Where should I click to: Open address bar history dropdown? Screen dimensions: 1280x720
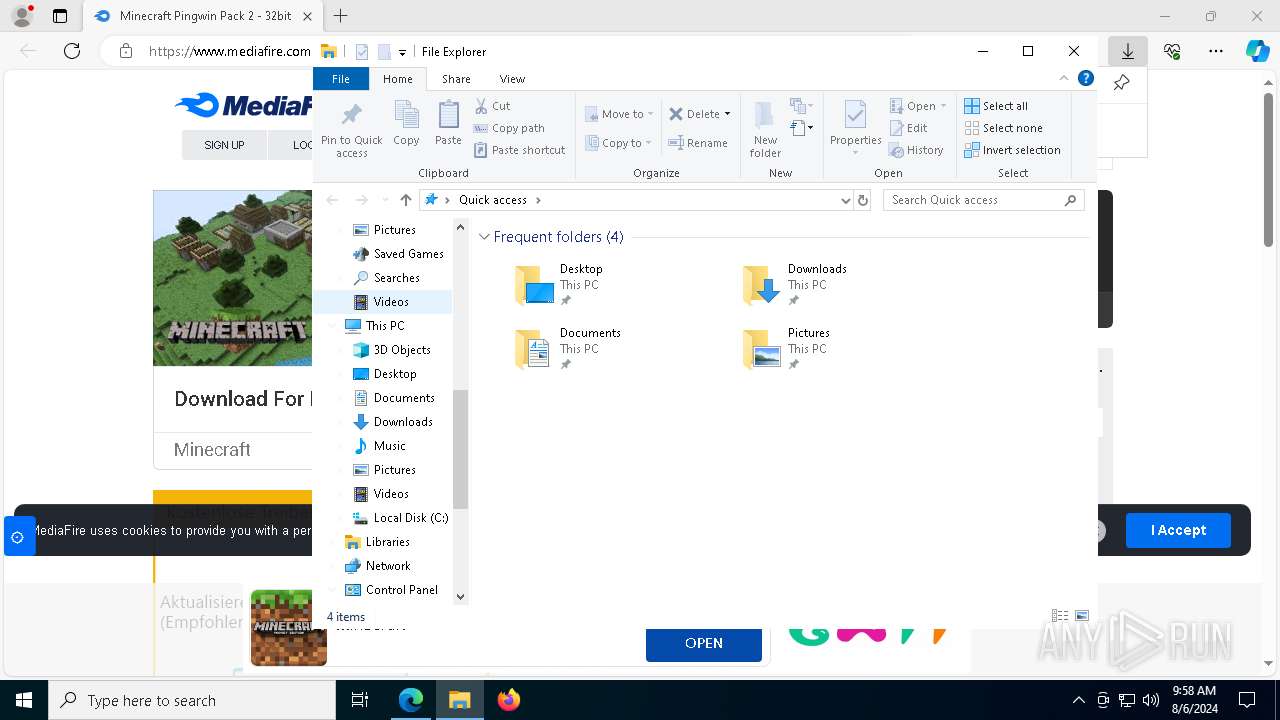click(x=845, y=200)
